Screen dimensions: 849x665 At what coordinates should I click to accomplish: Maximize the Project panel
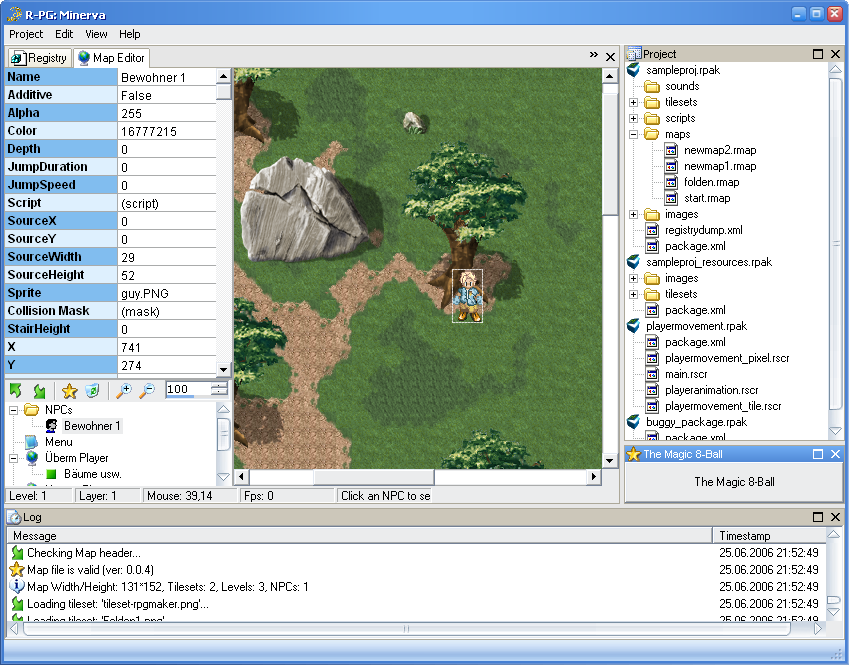(818, 54)
